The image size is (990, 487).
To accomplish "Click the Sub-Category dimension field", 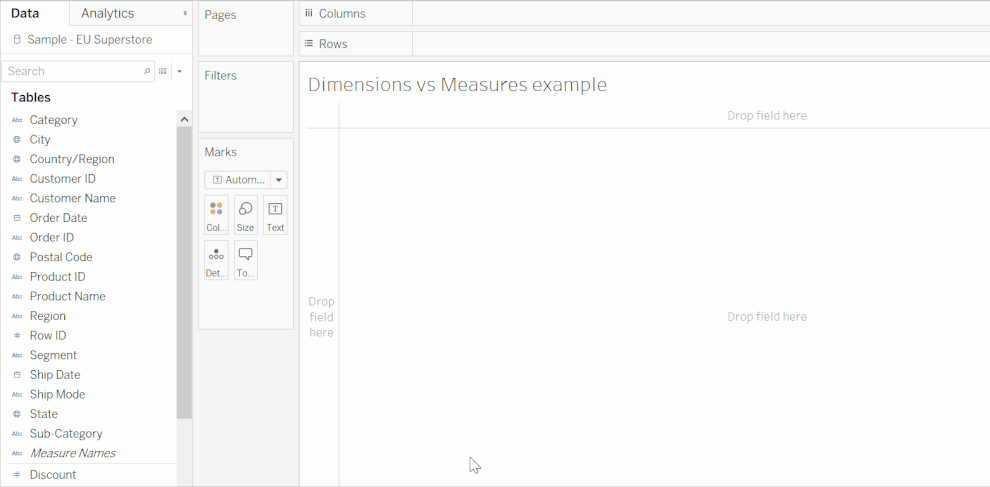I will pos(66,434).
